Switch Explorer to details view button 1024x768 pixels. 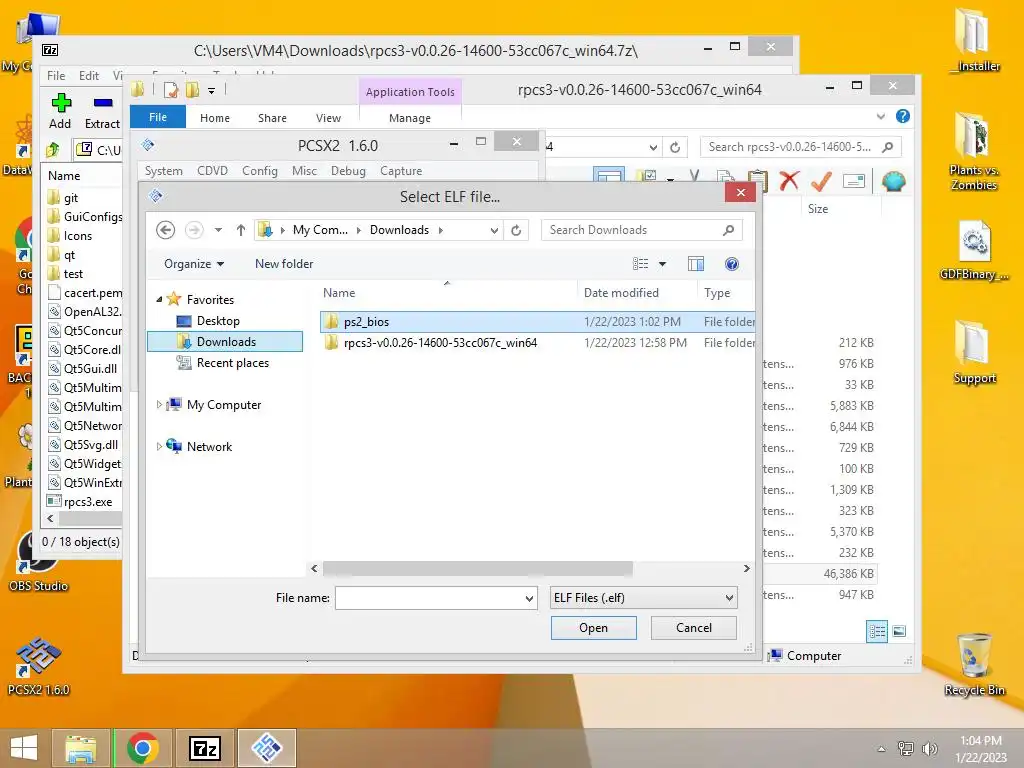pyautogui.click(x=877, y=631)
